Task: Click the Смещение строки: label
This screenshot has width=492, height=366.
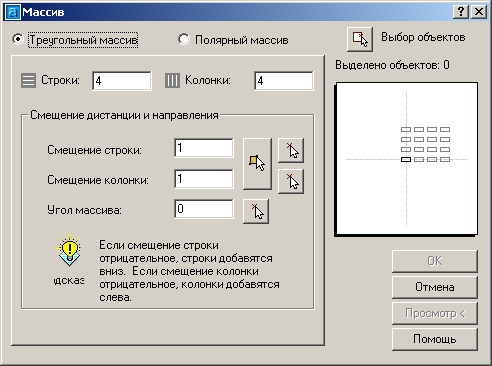Action: (94, 150)
